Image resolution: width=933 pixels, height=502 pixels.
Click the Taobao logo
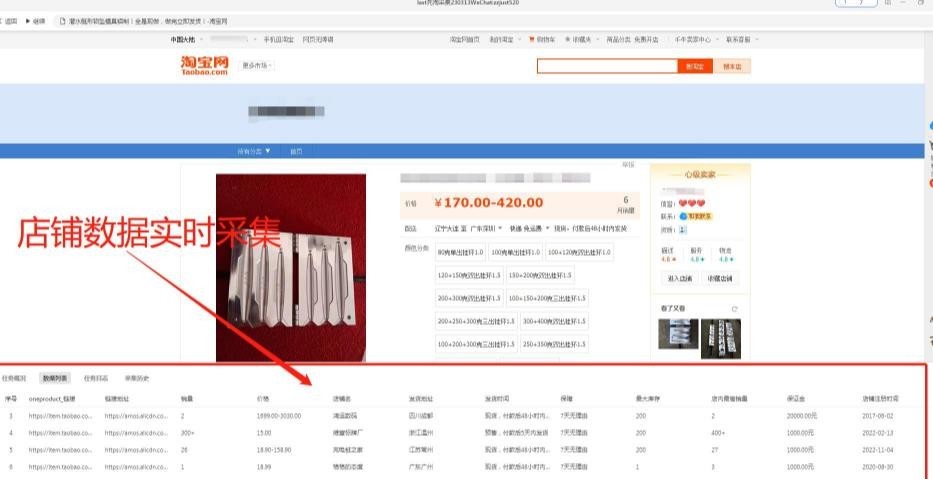point(204,65)
